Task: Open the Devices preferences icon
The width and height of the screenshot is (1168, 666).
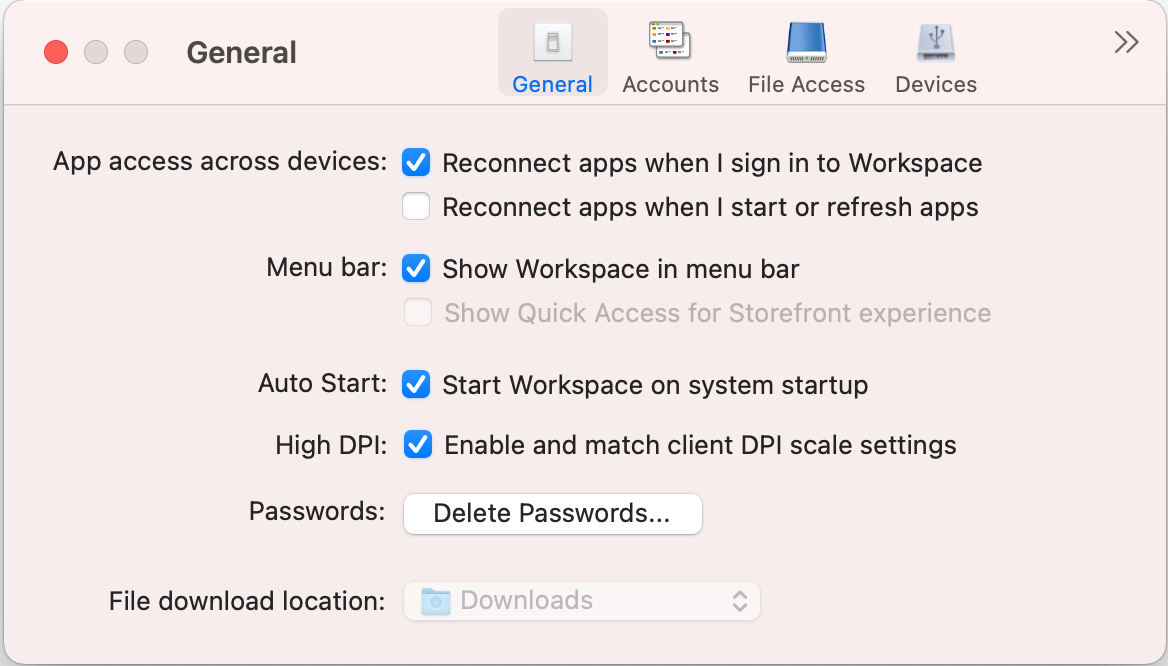Action: click(x=935, y=40)
